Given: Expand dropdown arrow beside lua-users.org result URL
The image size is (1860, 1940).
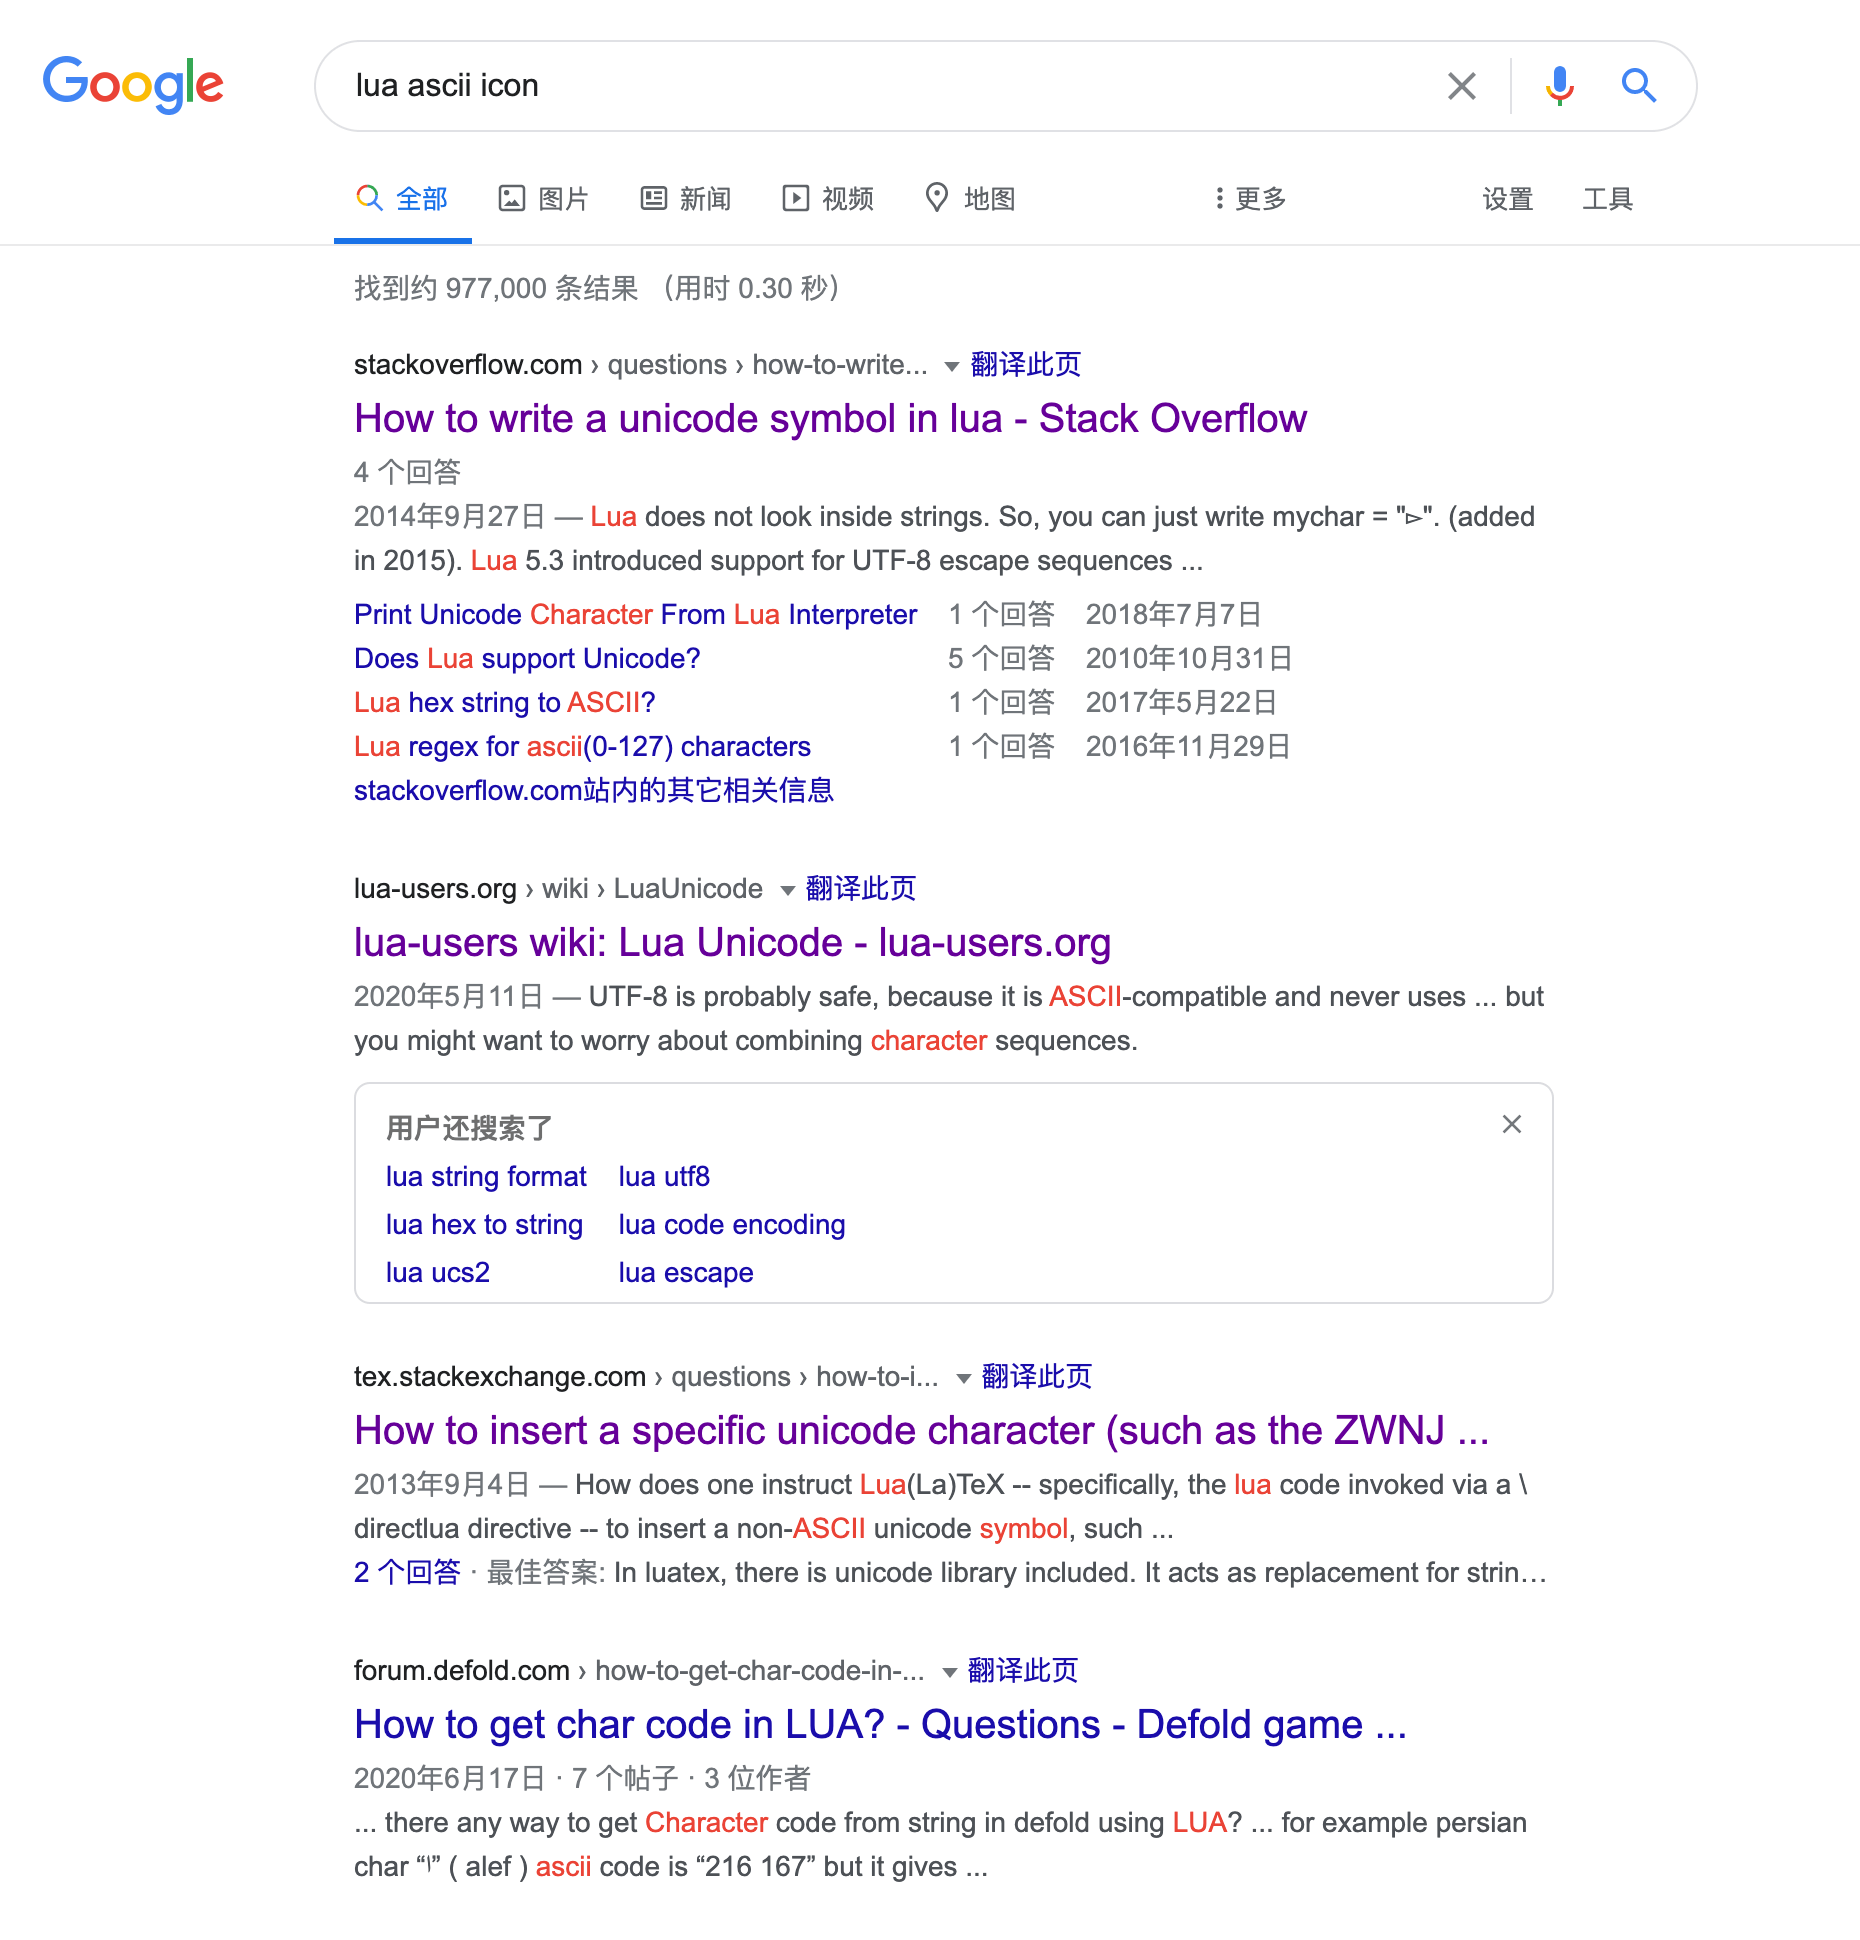Looking at the screenshot, I should (787, 891).
